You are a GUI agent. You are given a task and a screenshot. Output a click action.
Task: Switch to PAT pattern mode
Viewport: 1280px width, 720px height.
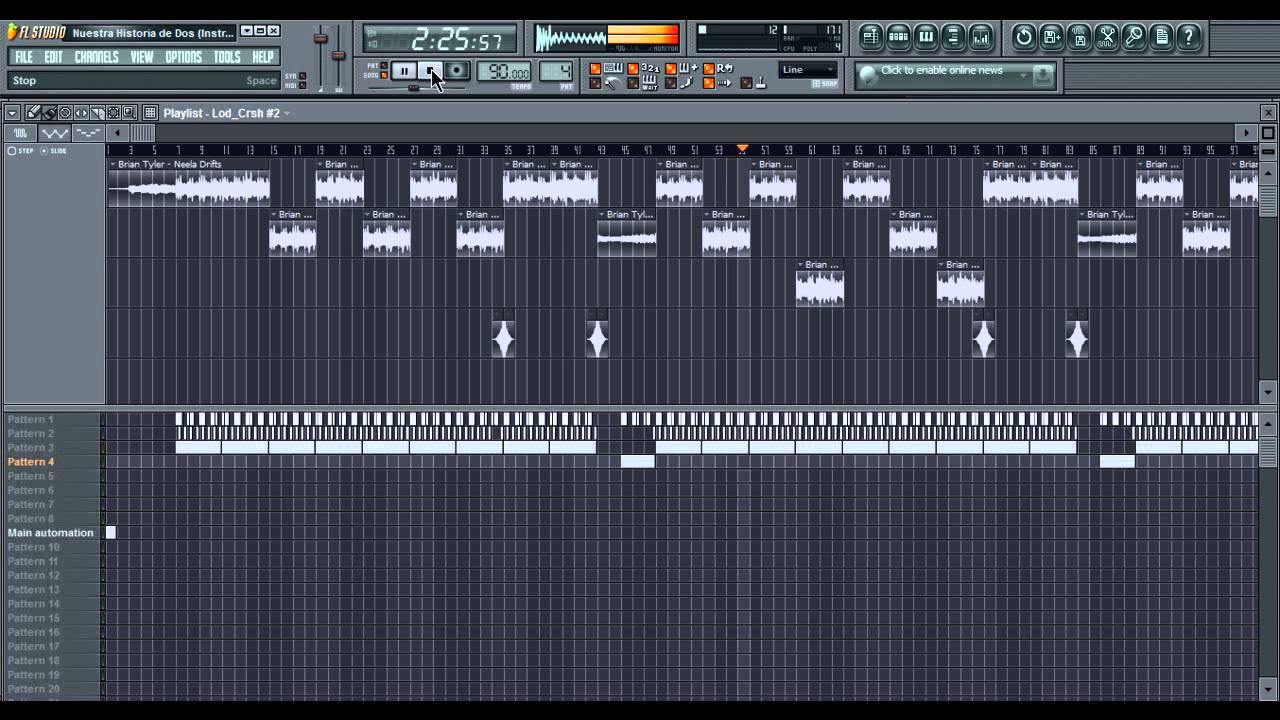384,65
